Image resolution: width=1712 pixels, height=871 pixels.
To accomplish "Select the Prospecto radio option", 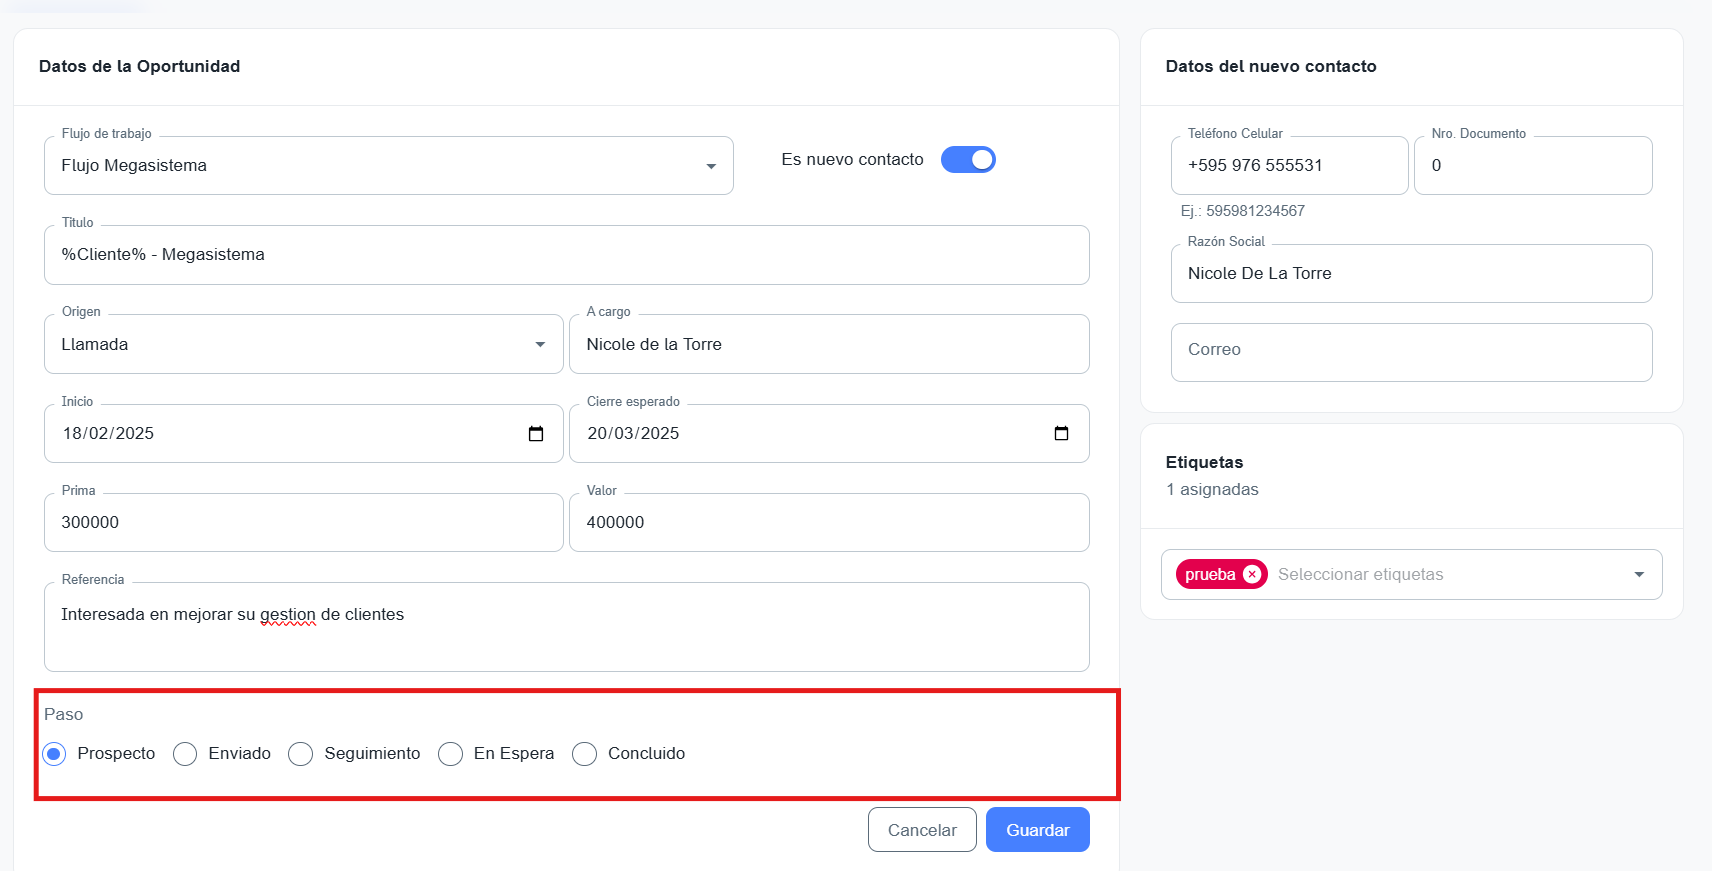I will click(55, 754).
